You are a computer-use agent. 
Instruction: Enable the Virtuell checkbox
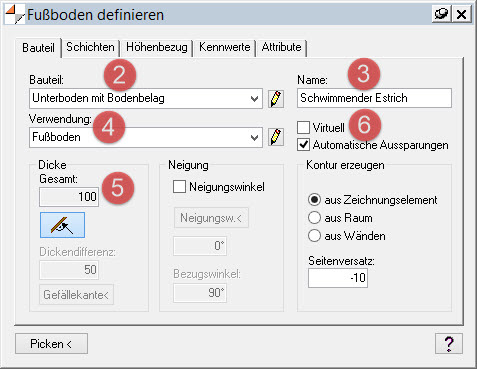(x=303, y=127)
